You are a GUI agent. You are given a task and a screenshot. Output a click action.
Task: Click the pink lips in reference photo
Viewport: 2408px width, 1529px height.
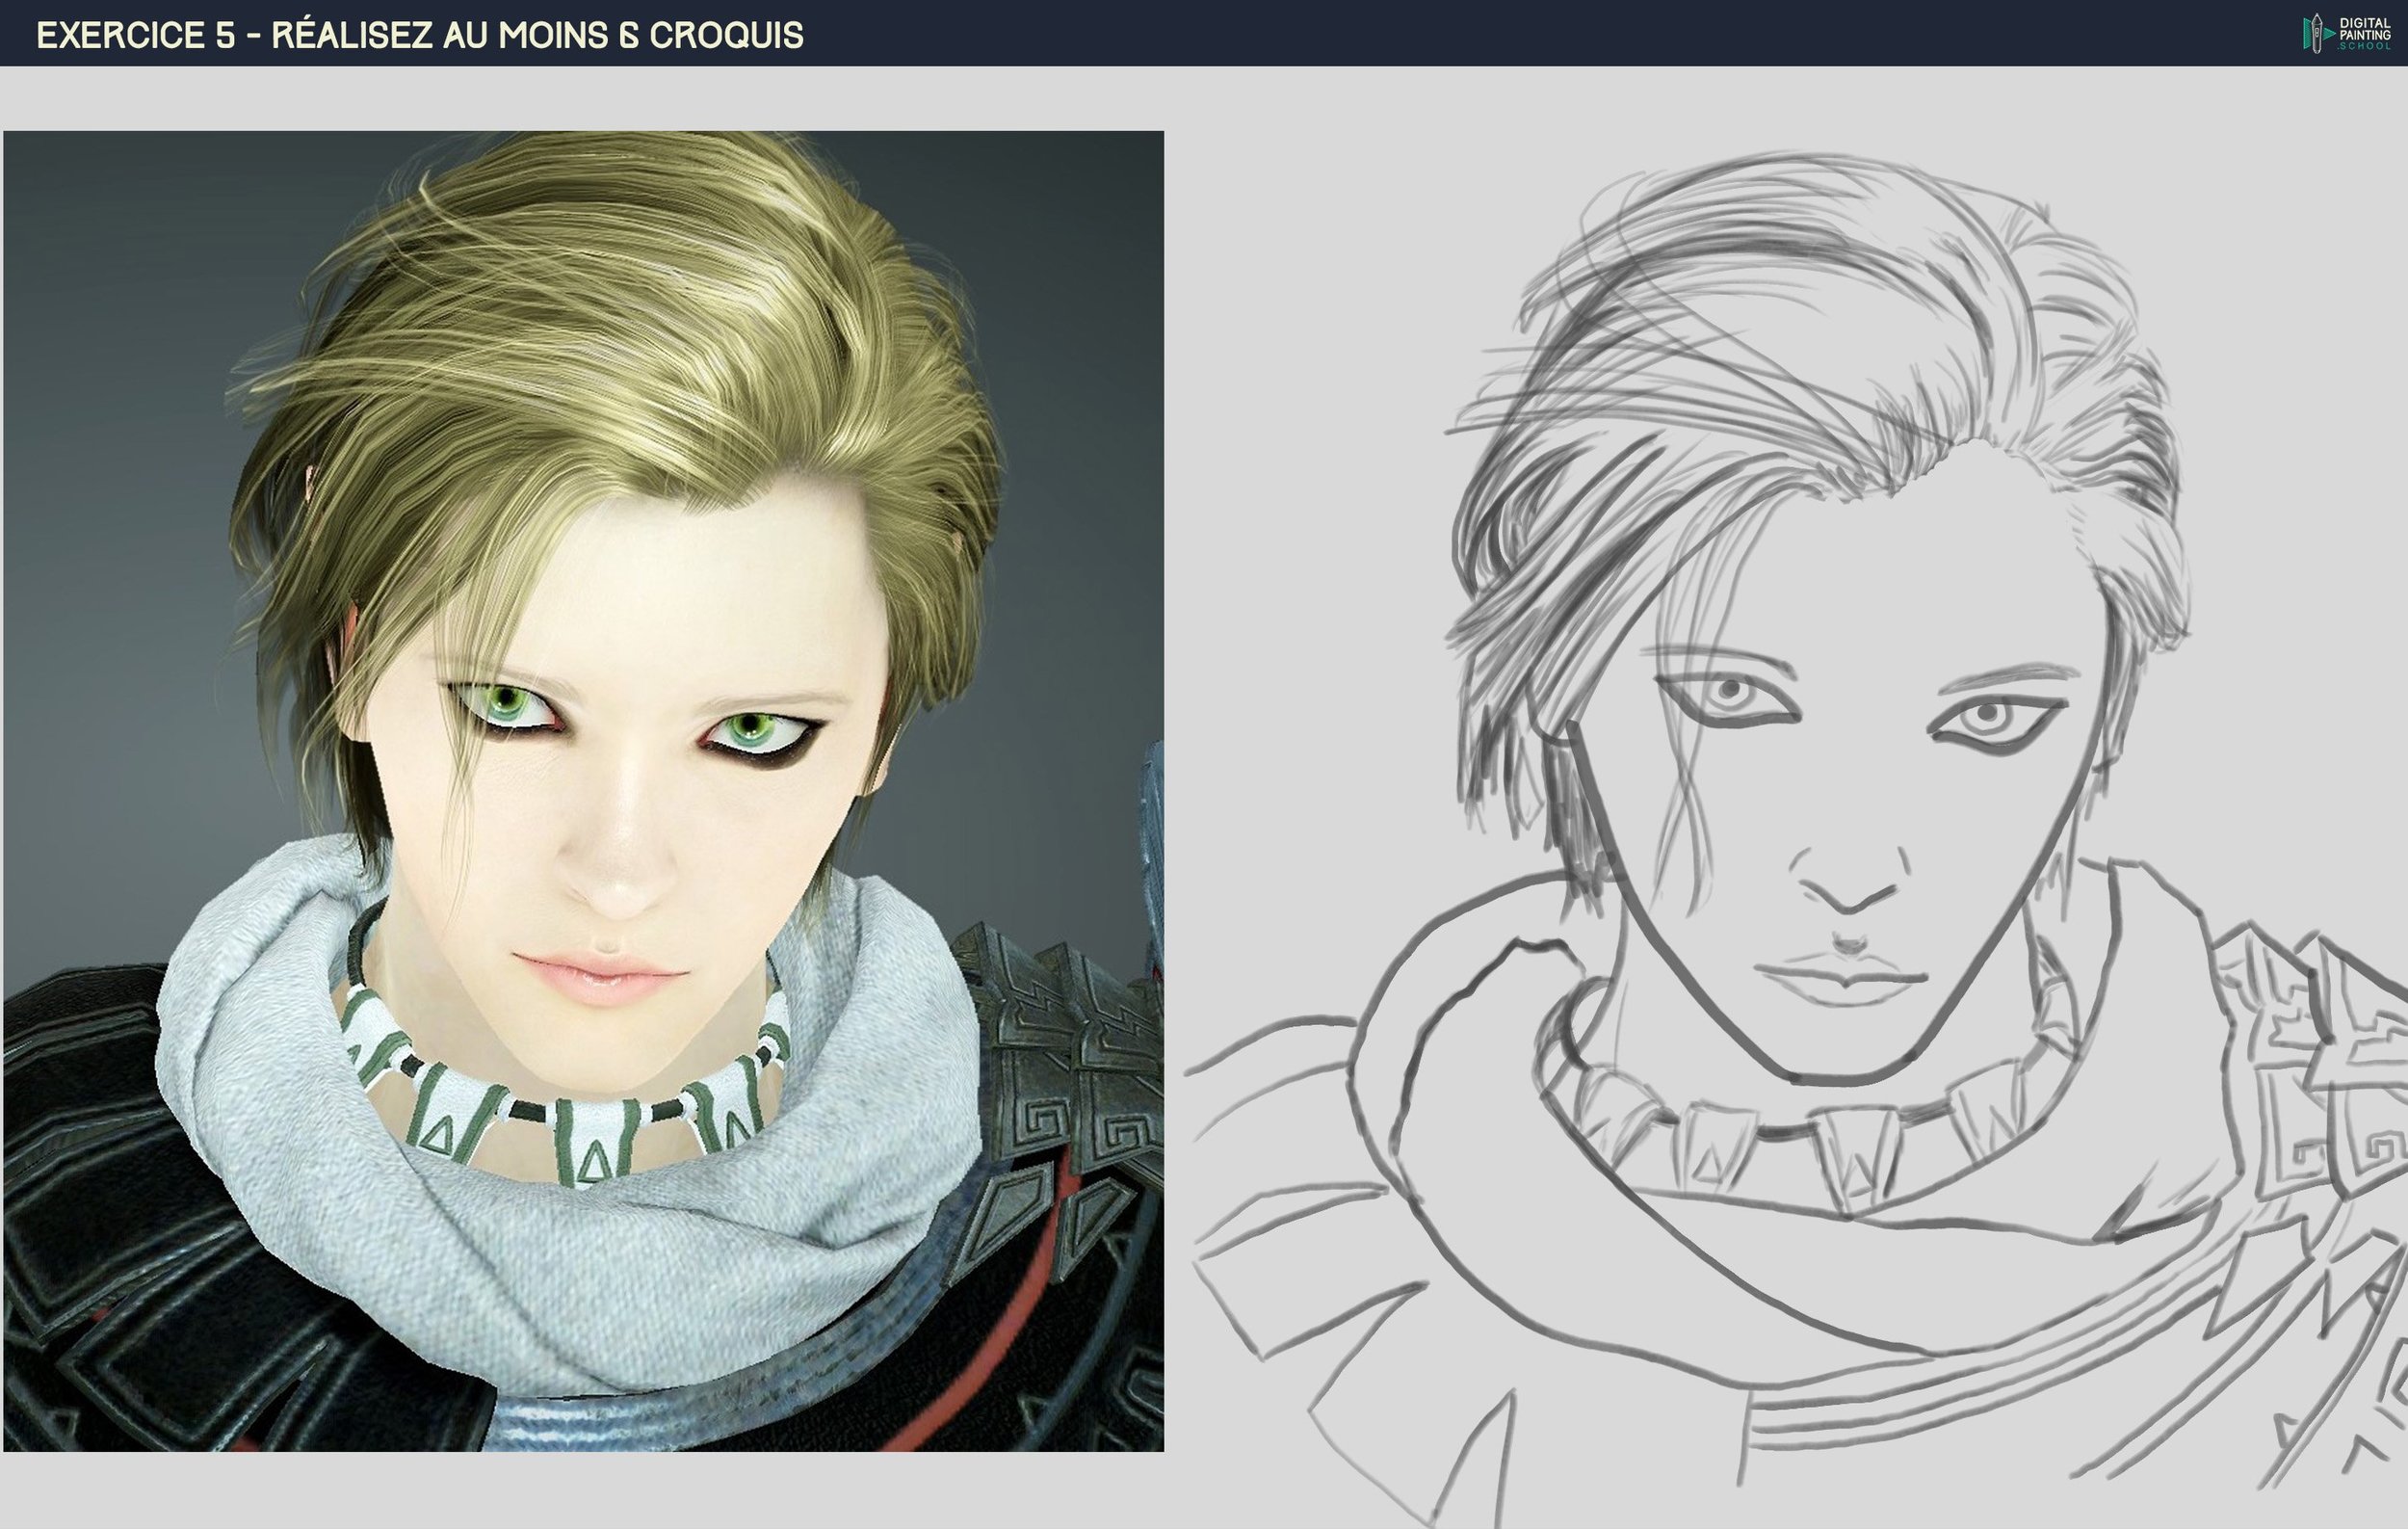tap(601, 975)
